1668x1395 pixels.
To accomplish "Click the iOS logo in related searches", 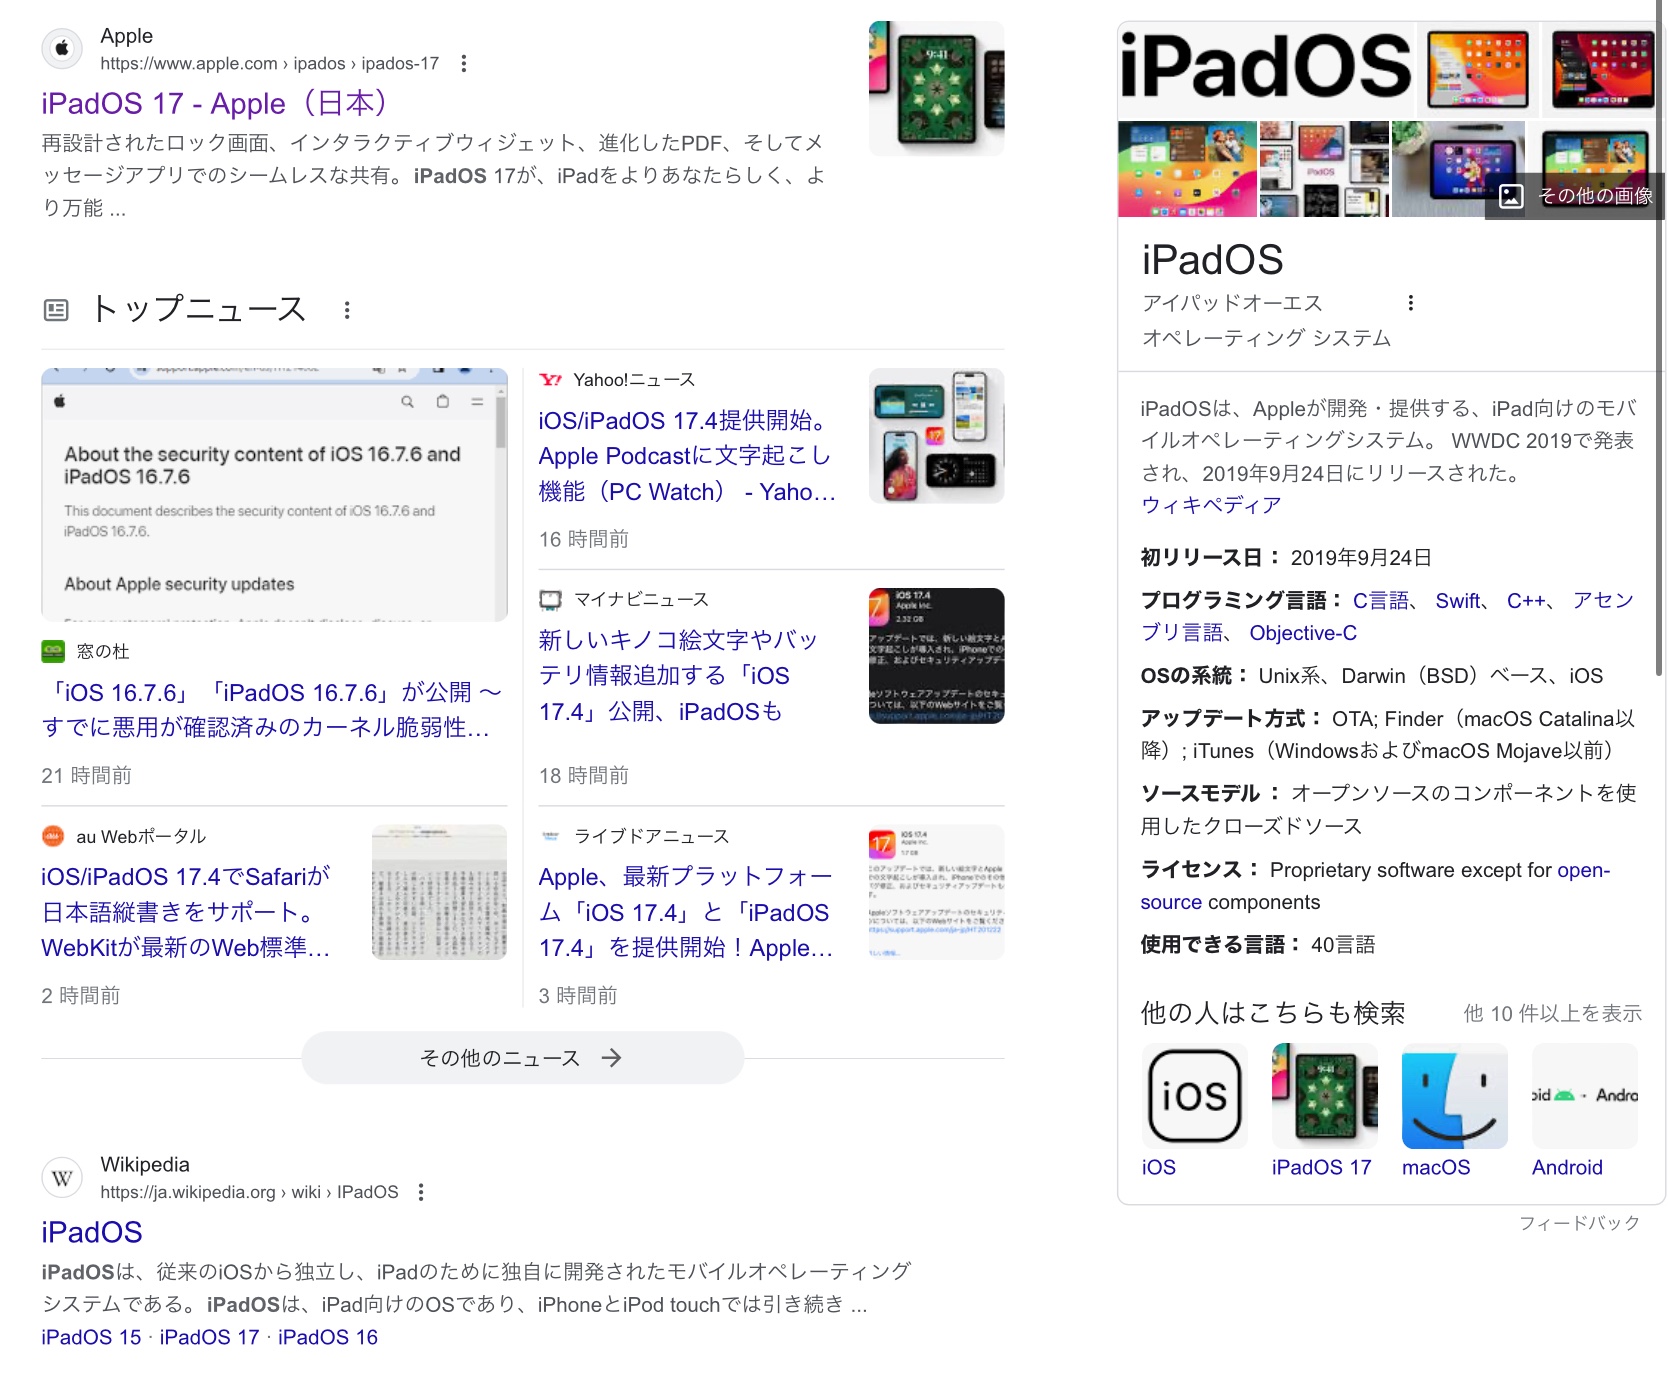I will click(1194, 1095).
